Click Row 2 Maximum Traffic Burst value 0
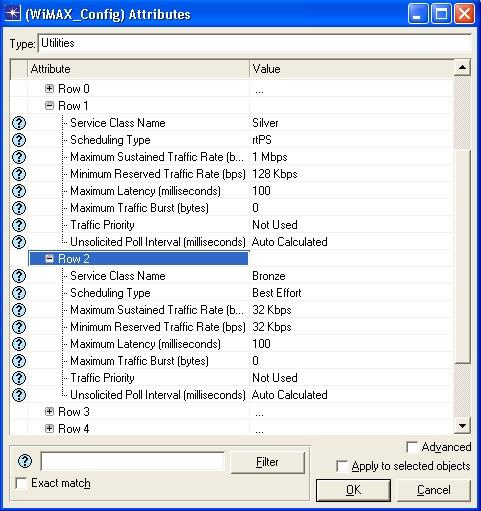This screenshot has width=481, height=511. (255, 361)
